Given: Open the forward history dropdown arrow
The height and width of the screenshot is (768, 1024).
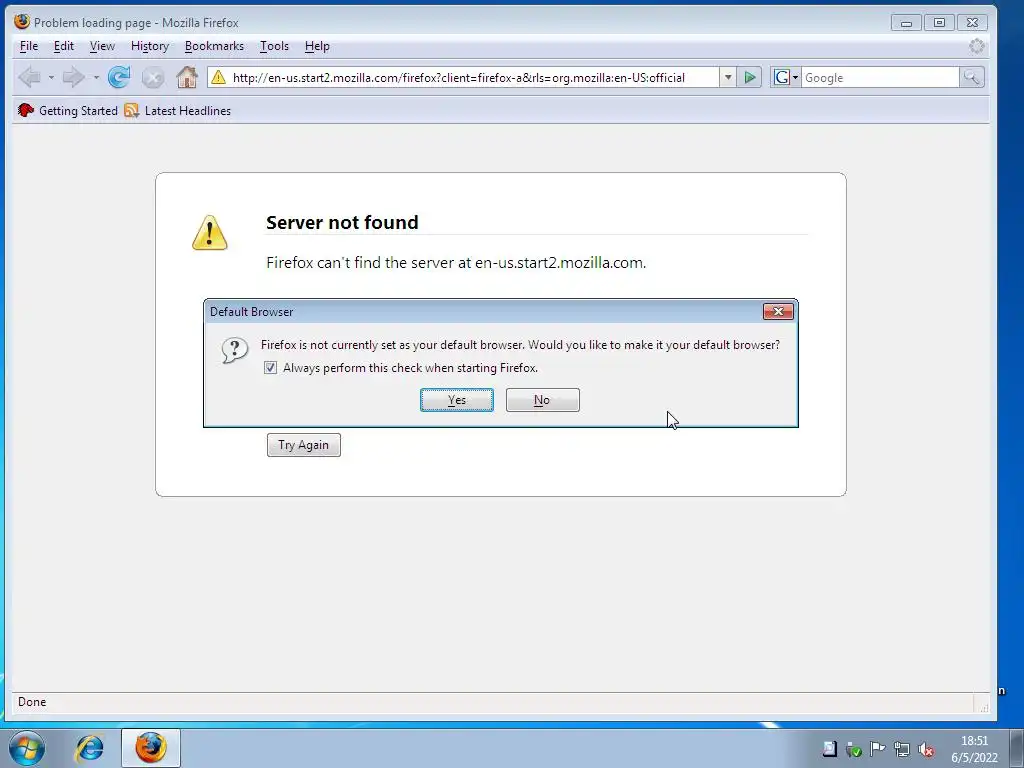Looking at the screenshot, I should [x=96, y=78].
